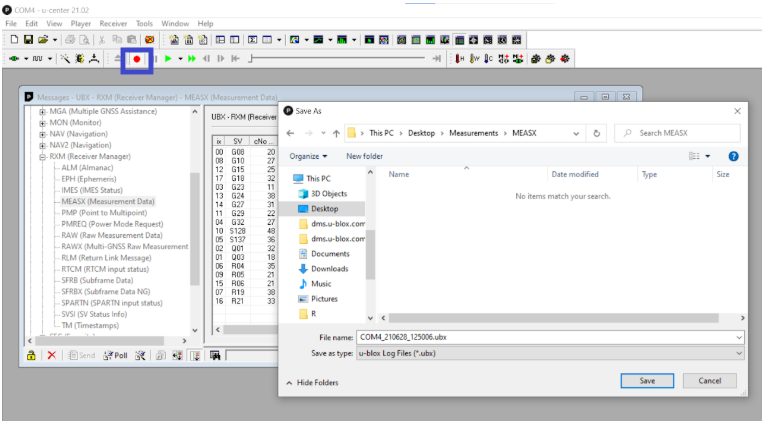764x425 pixels.
Task: Open the Receiver menu
Action: coord(113,23)
